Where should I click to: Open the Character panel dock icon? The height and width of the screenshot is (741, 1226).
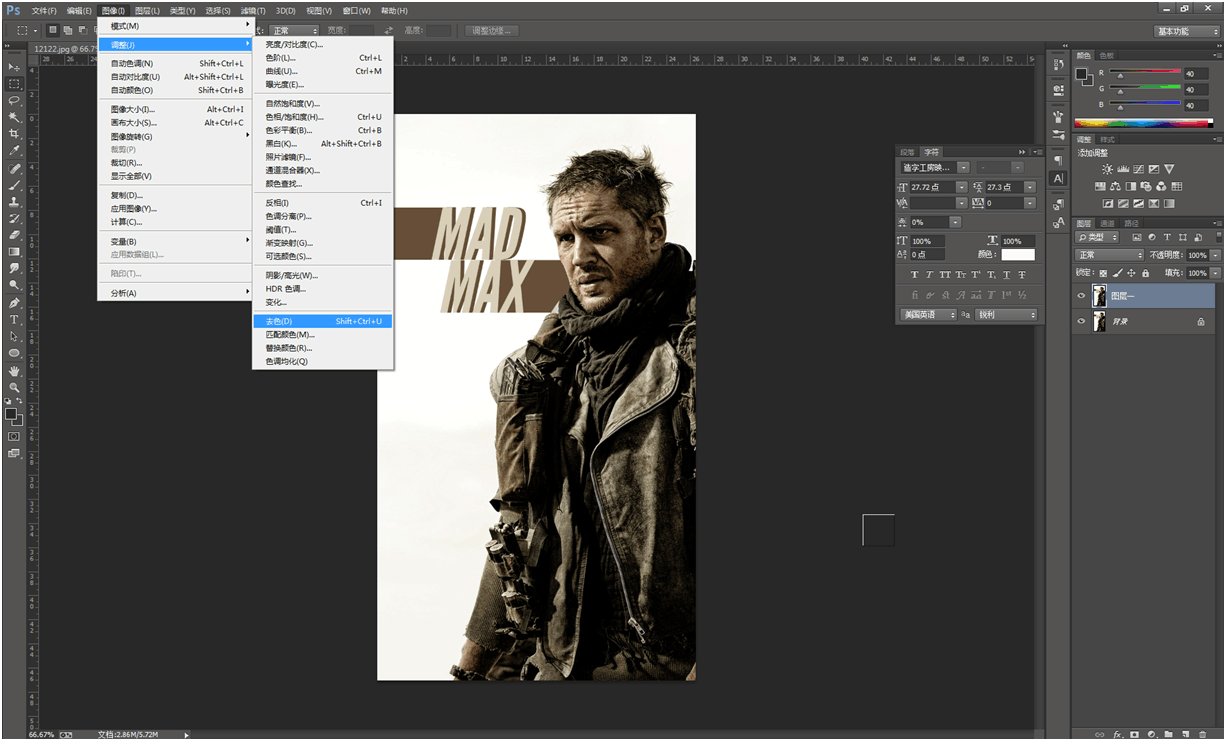1058,178
